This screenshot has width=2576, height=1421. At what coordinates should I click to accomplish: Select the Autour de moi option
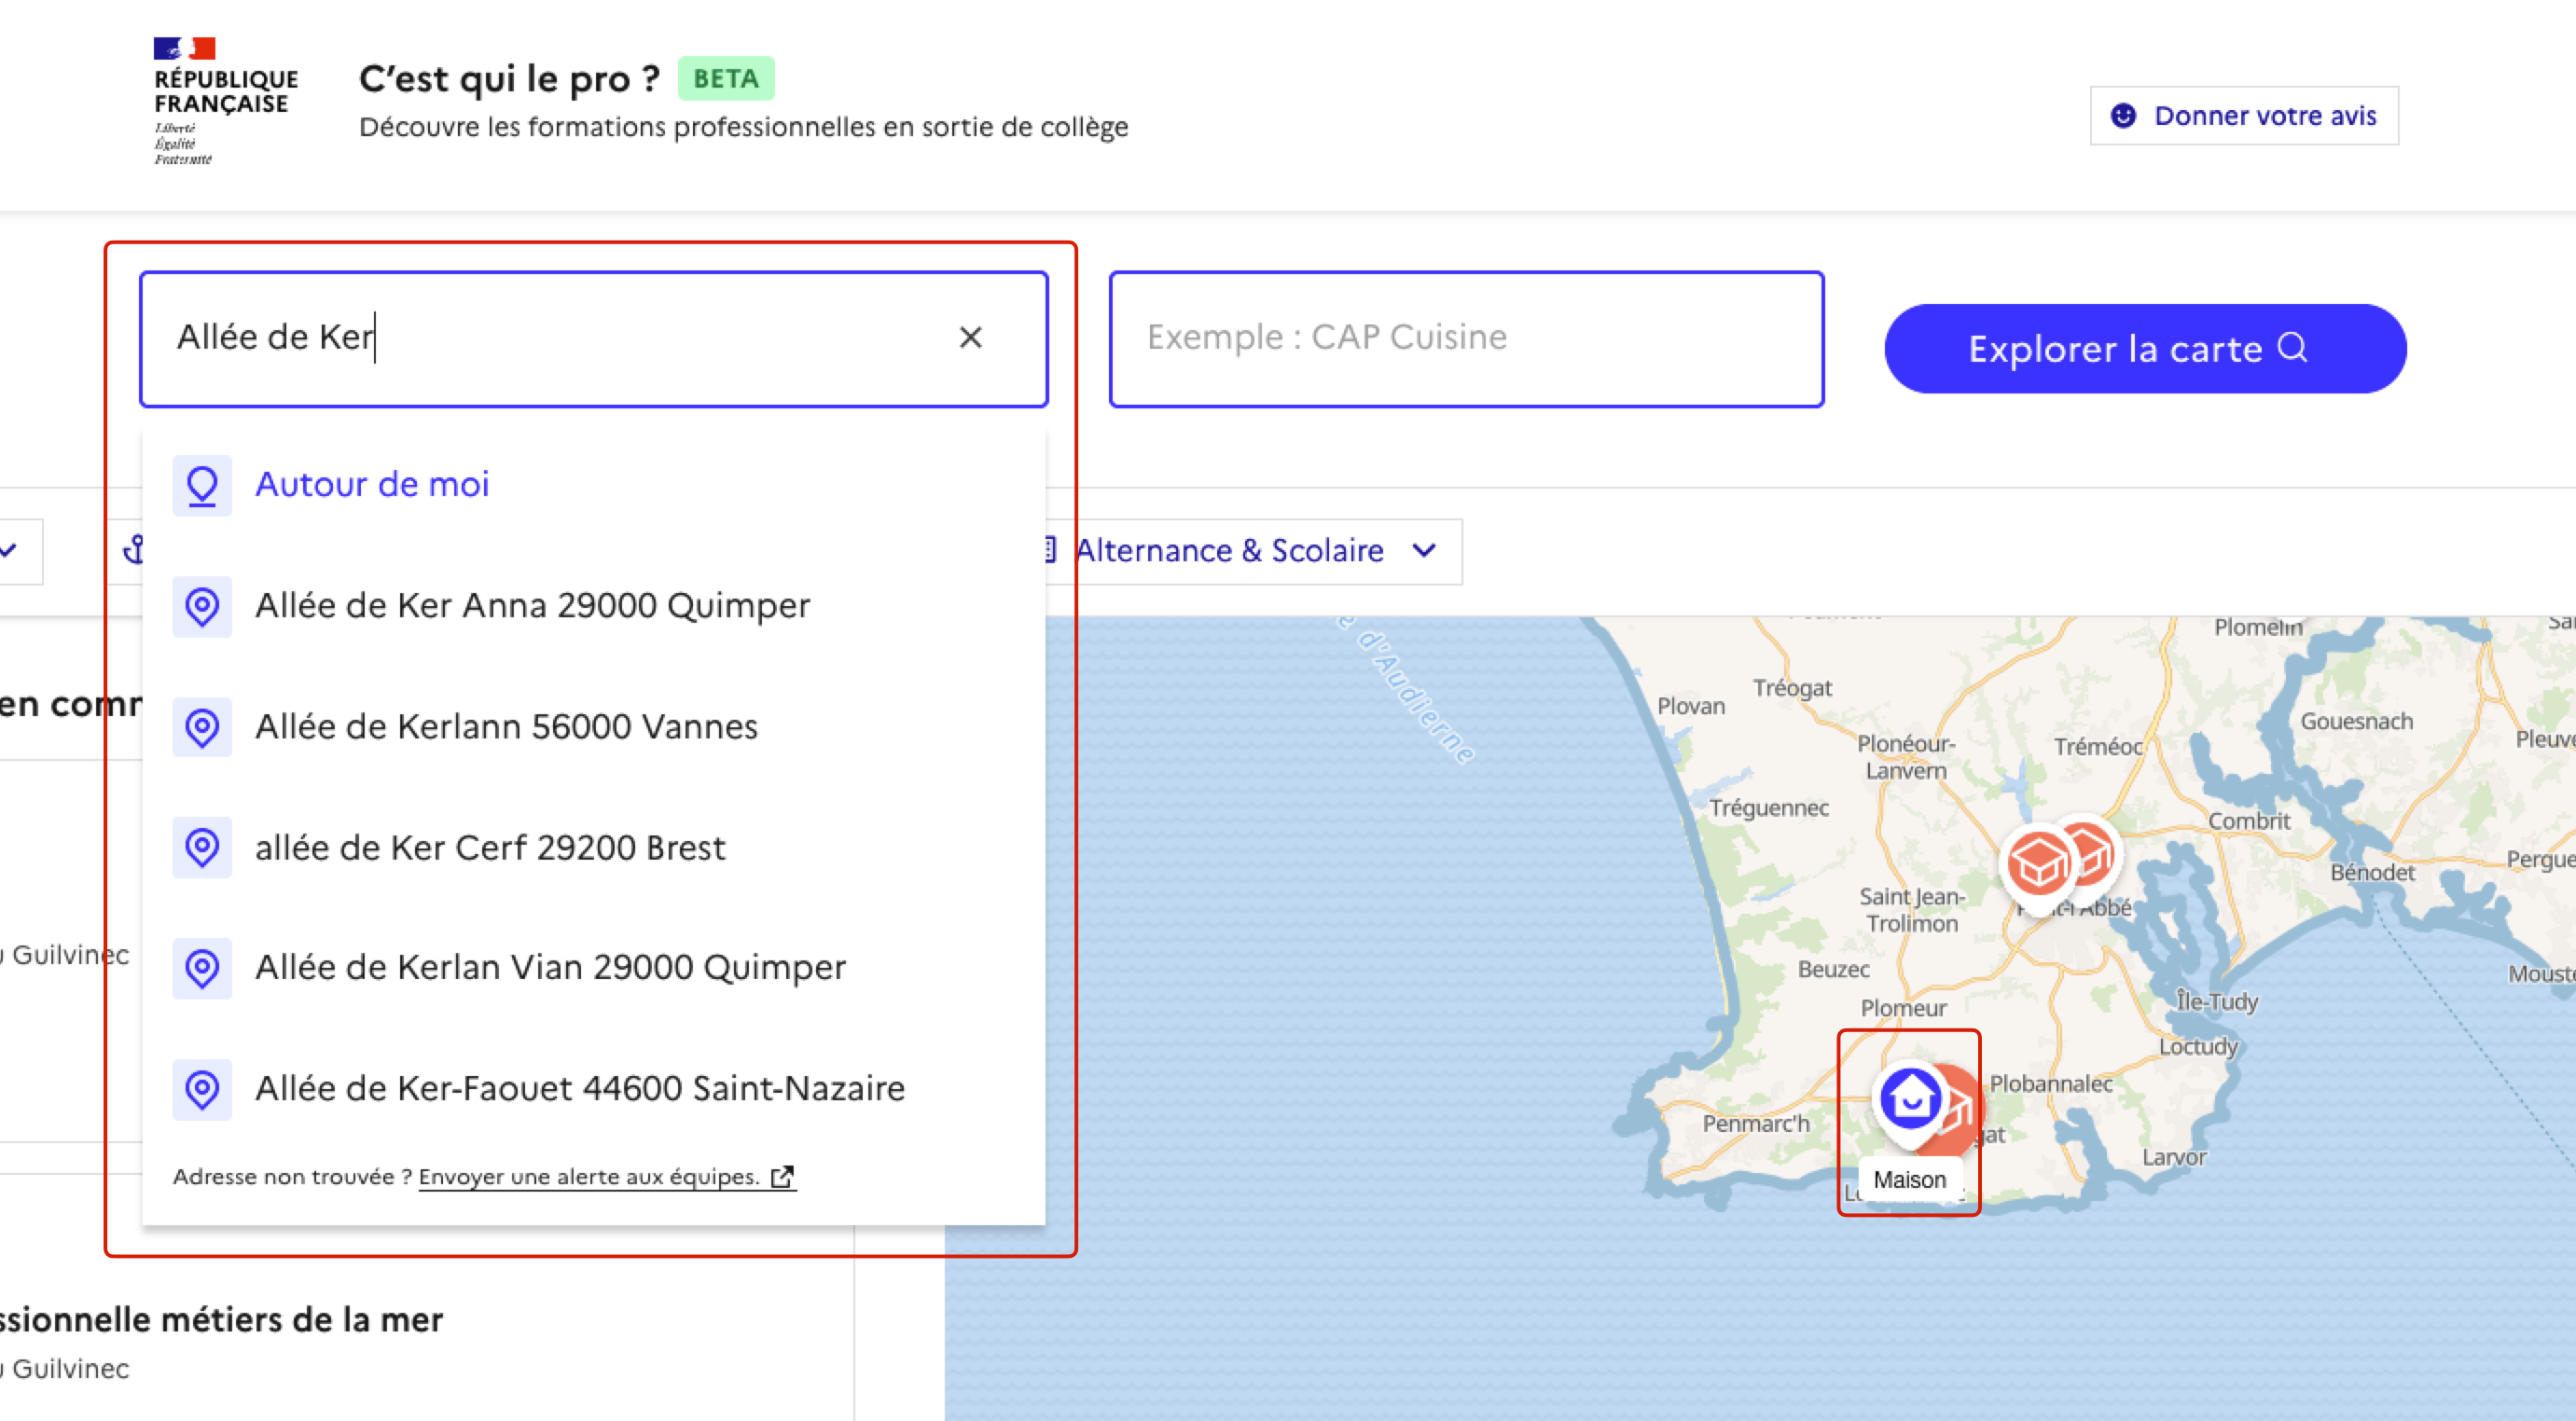372,485
